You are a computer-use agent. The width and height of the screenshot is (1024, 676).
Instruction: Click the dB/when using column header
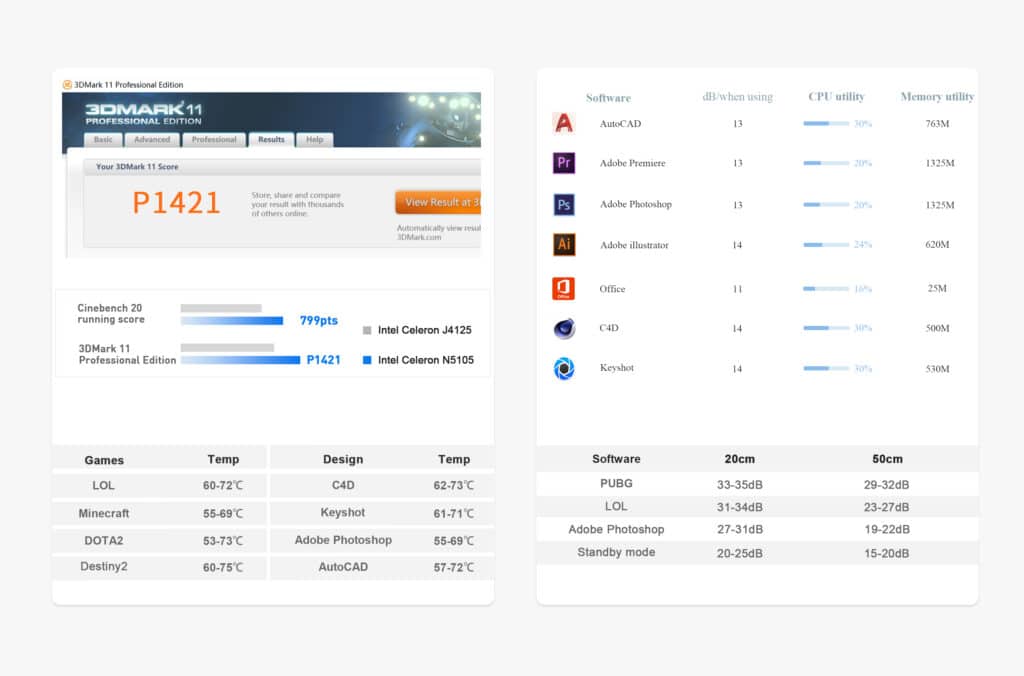(x=737, y=97)
